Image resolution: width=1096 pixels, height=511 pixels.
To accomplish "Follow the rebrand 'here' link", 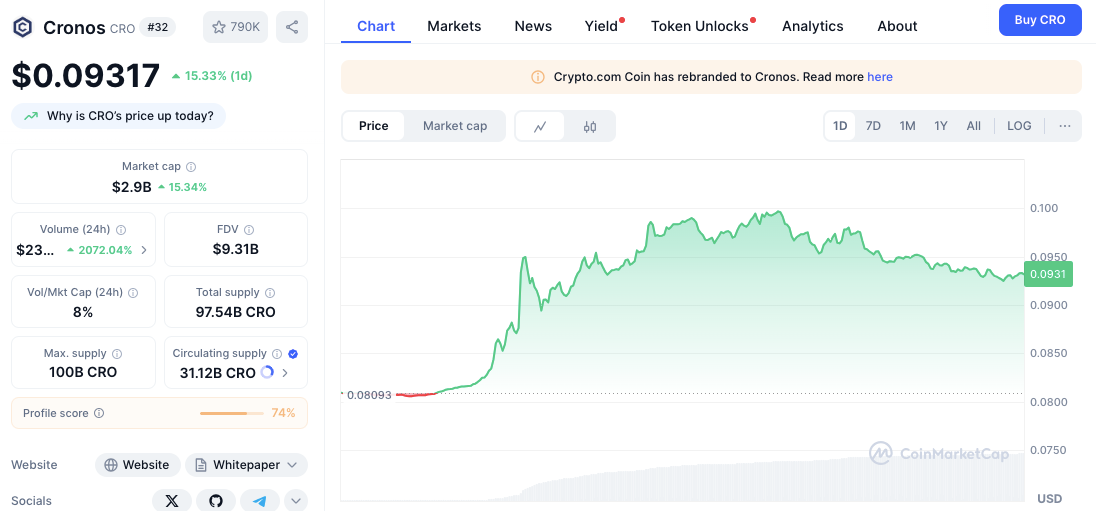I will click(x=880, y=77).
